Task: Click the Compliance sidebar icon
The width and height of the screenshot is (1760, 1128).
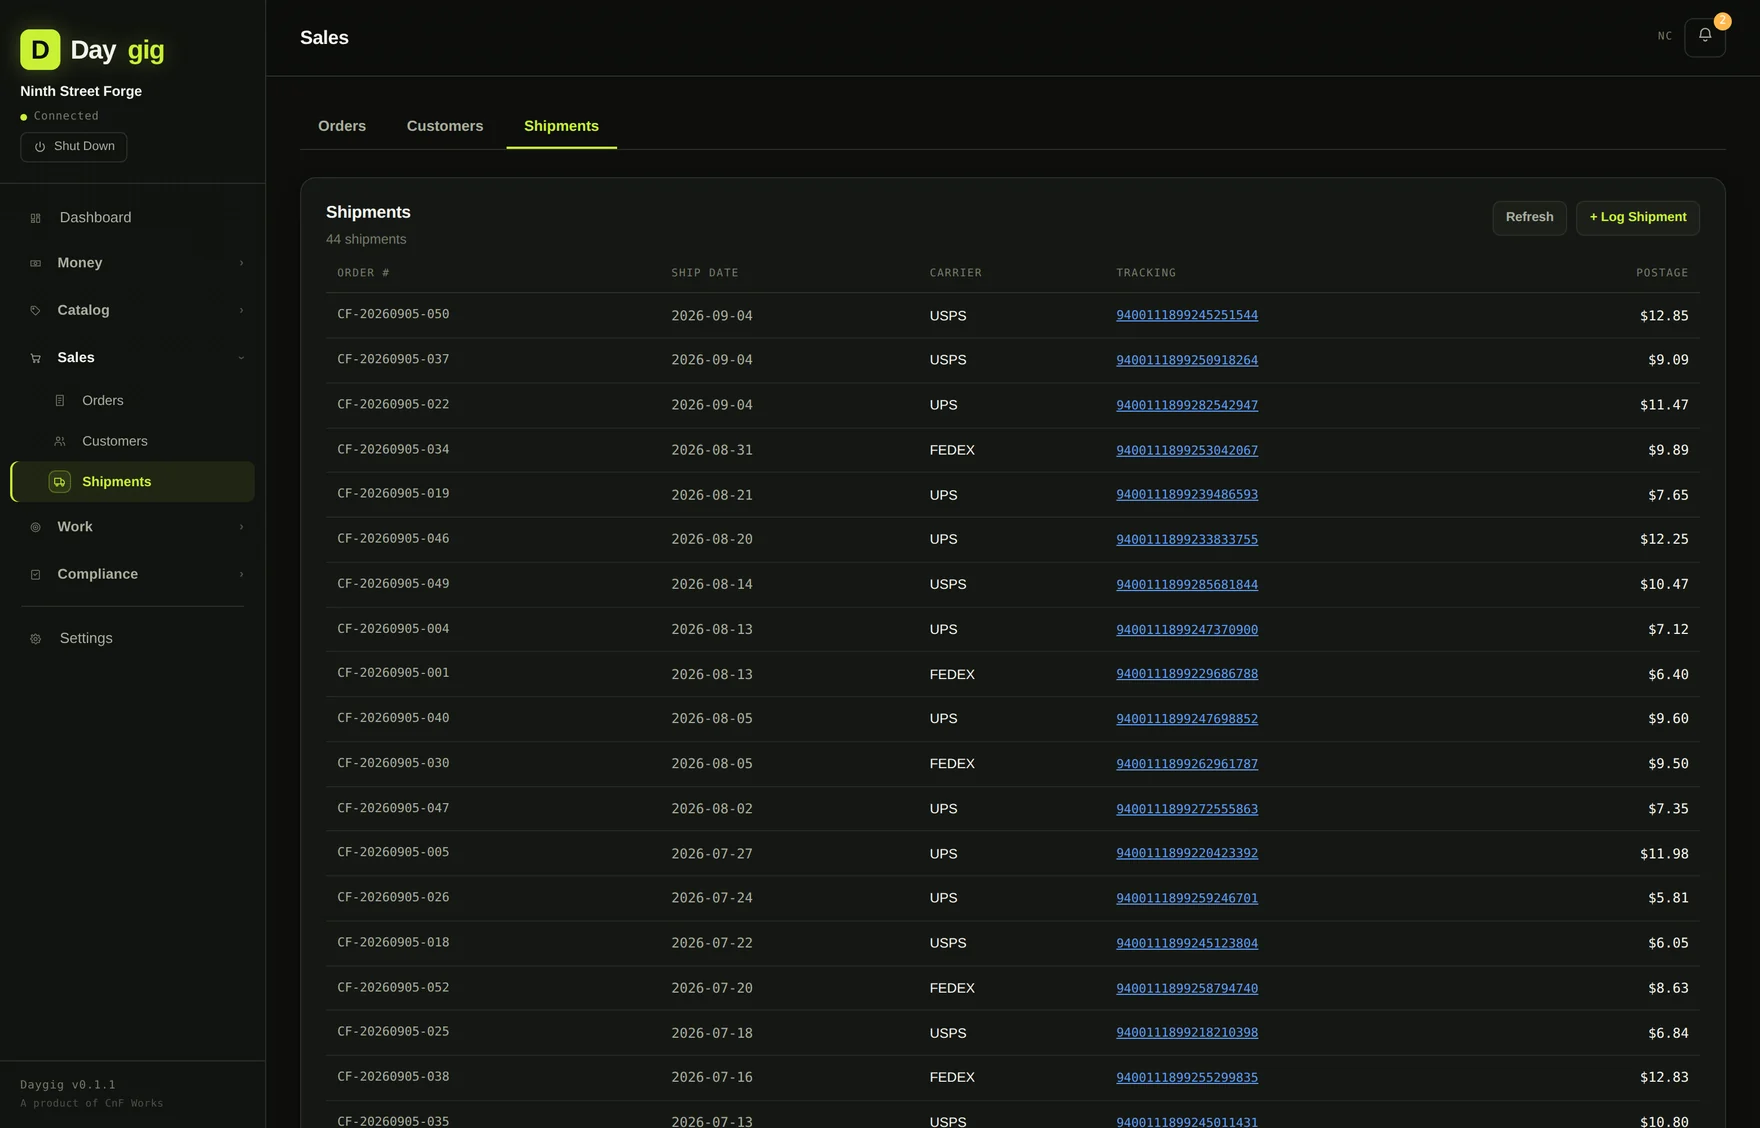Action: [x=36, y=575]
